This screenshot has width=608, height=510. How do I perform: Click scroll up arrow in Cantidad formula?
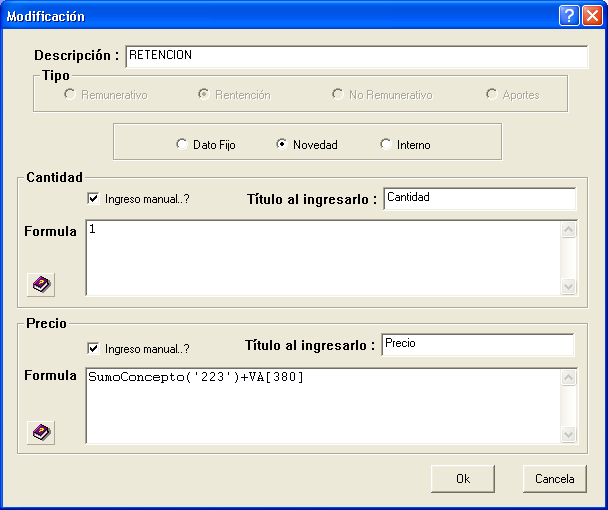click(568, 230)
